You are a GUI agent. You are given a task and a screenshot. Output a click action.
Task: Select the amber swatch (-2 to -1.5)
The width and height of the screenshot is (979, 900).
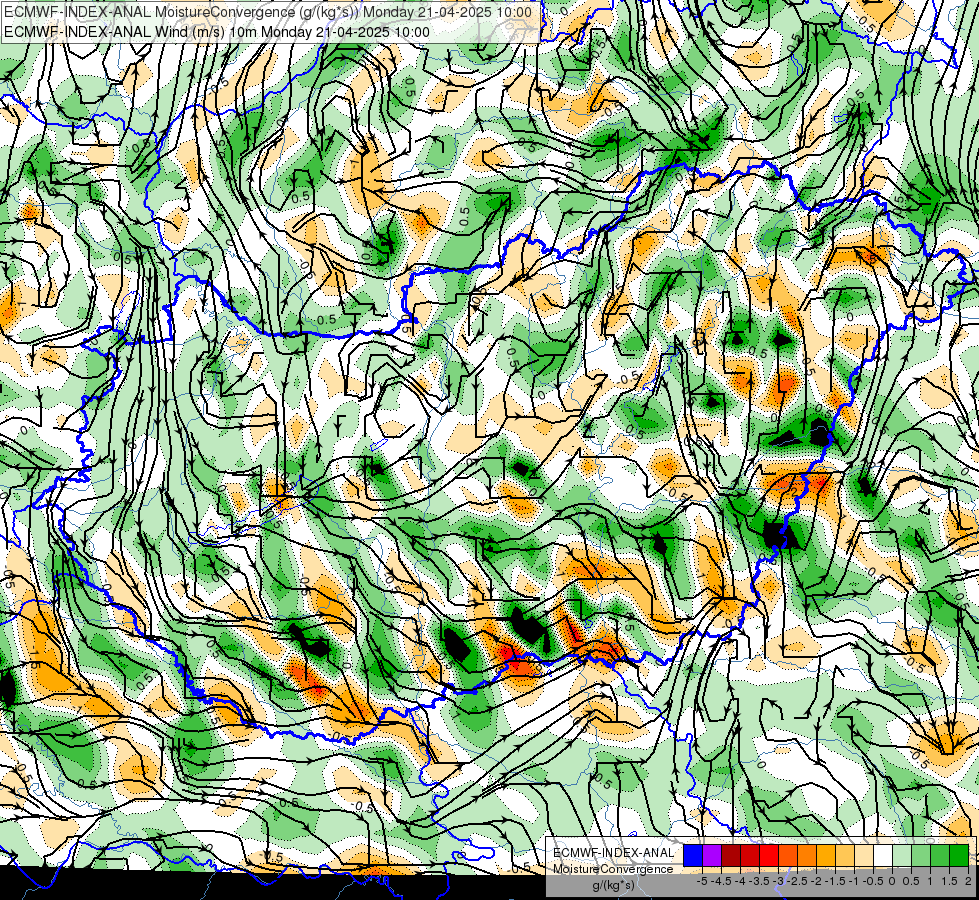point(825,855)
